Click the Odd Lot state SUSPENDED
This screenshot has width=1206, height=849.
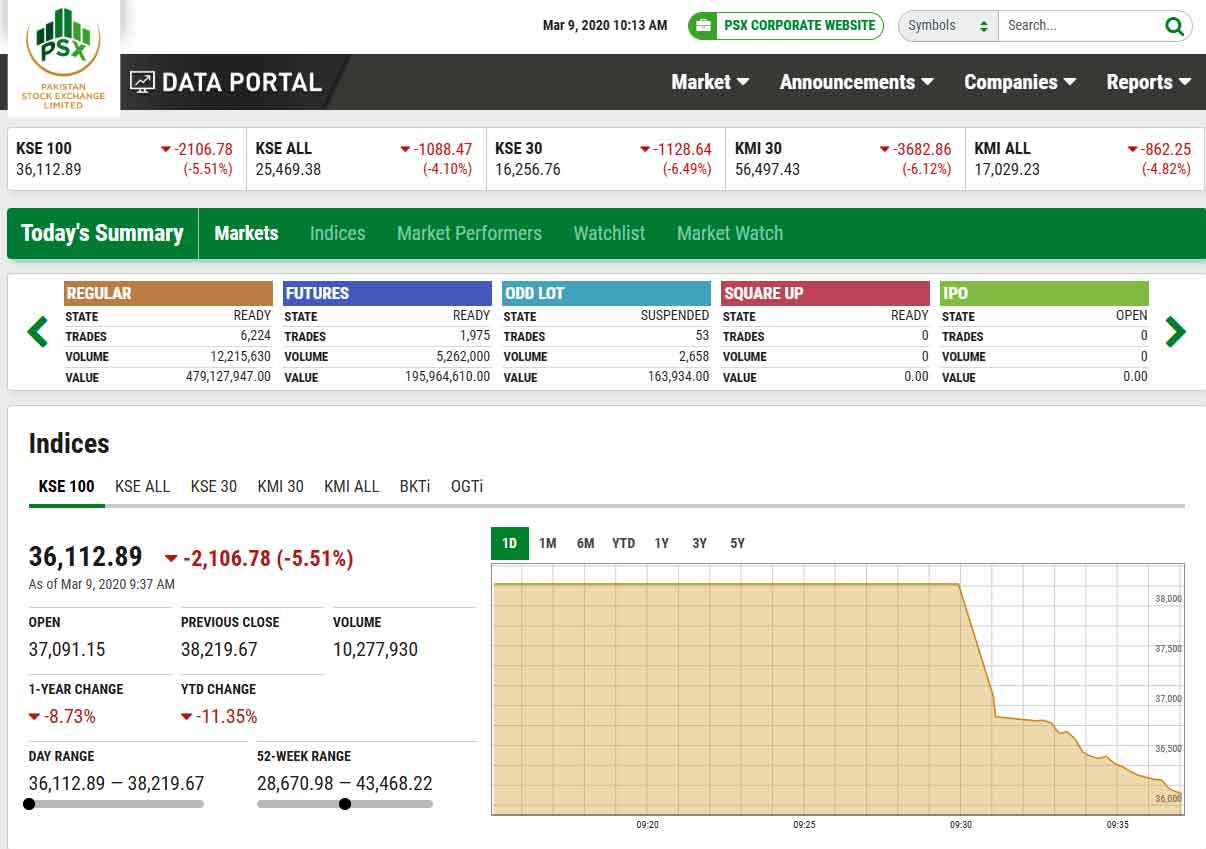click(675, 315)
